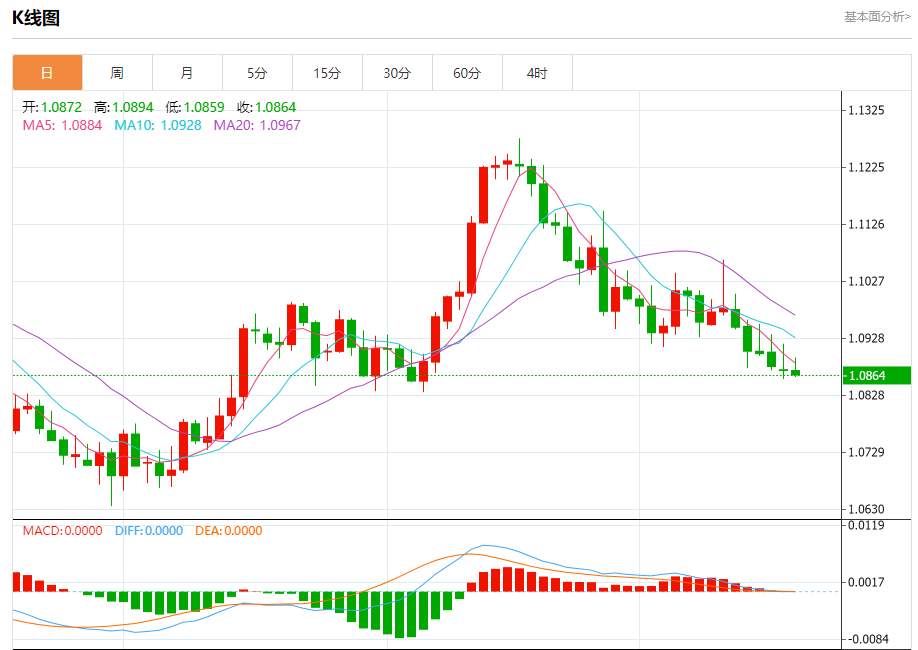Click the 1.1027 price axis label
Viewport: 918px width, 650px height.
click(x=866, y=281)
